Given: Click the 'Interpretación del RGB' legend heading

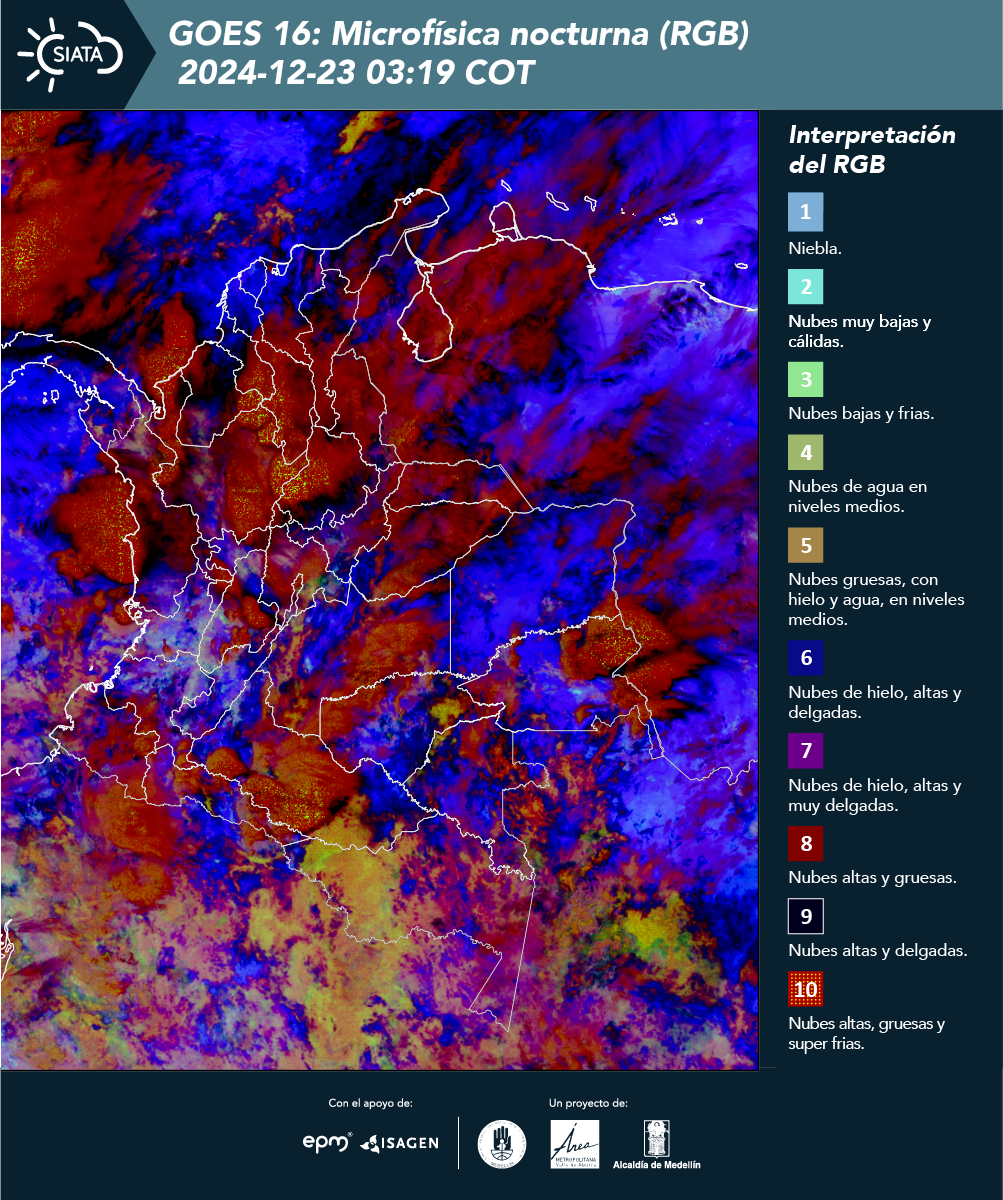Looking at the screenshot, I should coord(872,150).
